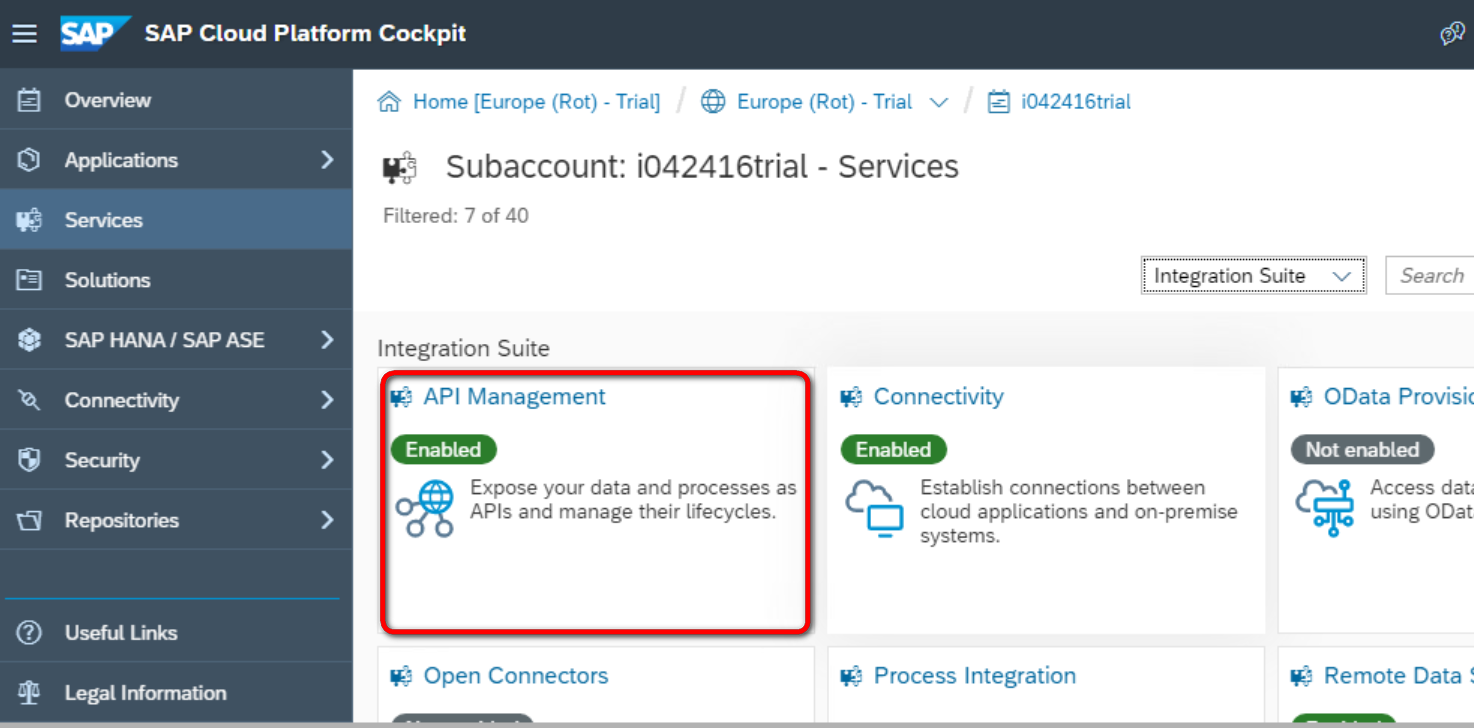1474x728 pixels.
Task: Click the Home breadcrumb house icon
Action: click(389, 102)
